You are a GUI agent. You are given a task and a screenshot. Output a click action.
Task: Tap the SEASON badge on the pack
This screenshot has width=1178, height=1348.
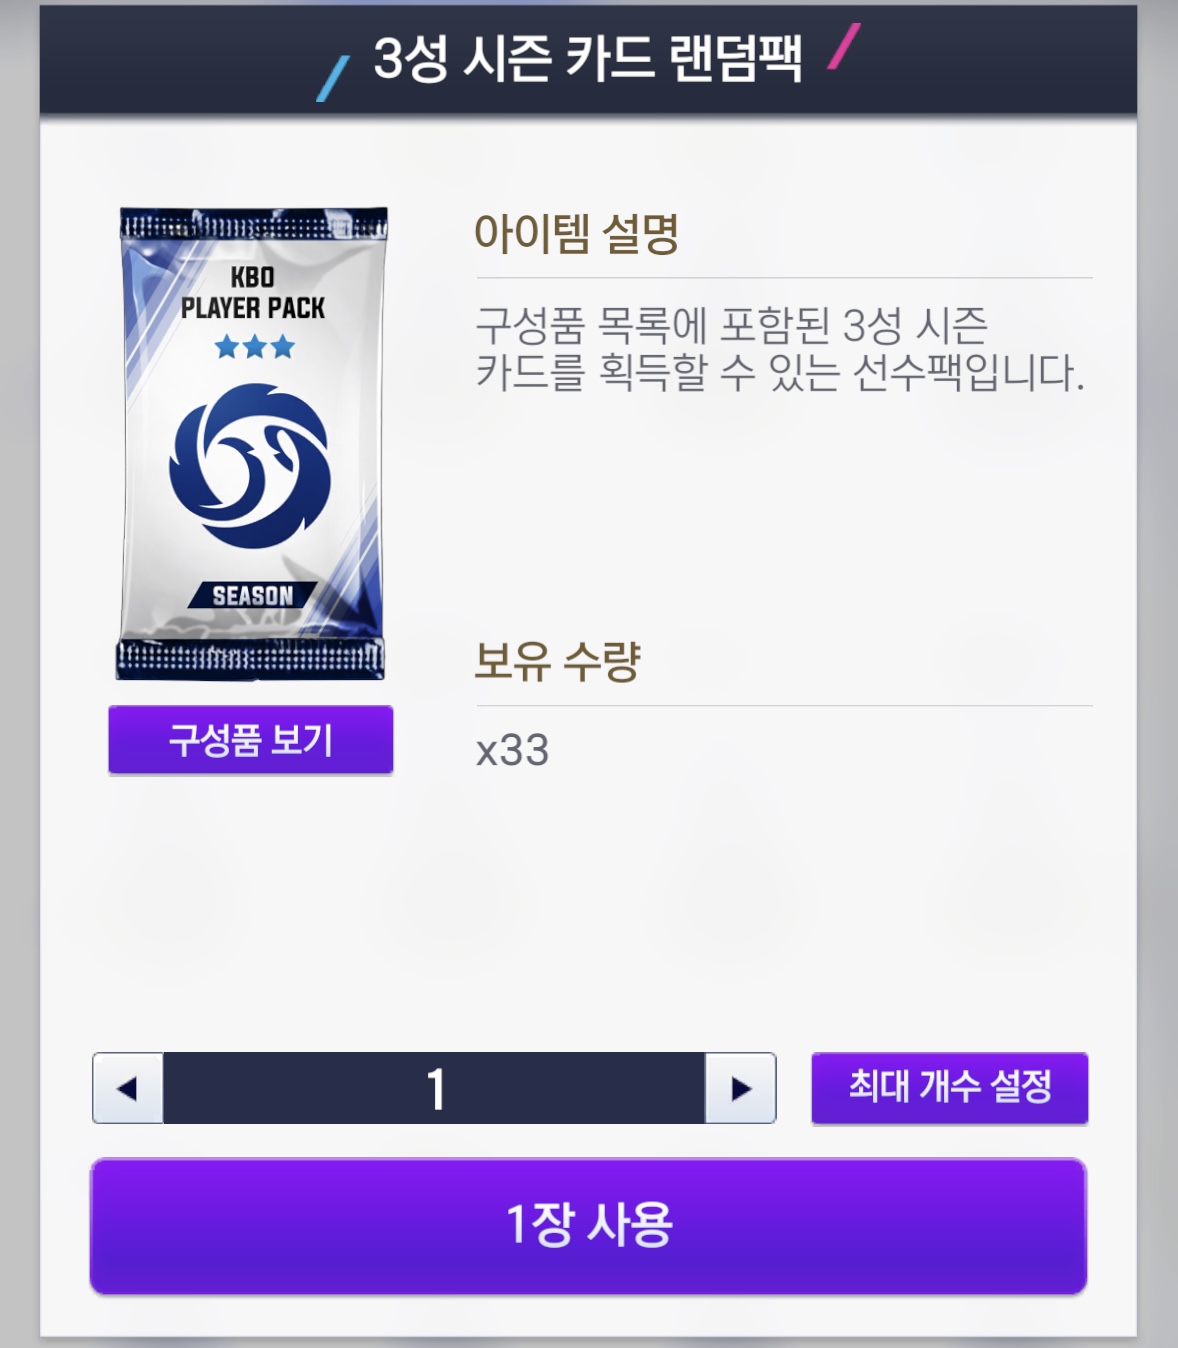[x=253, y=595]
